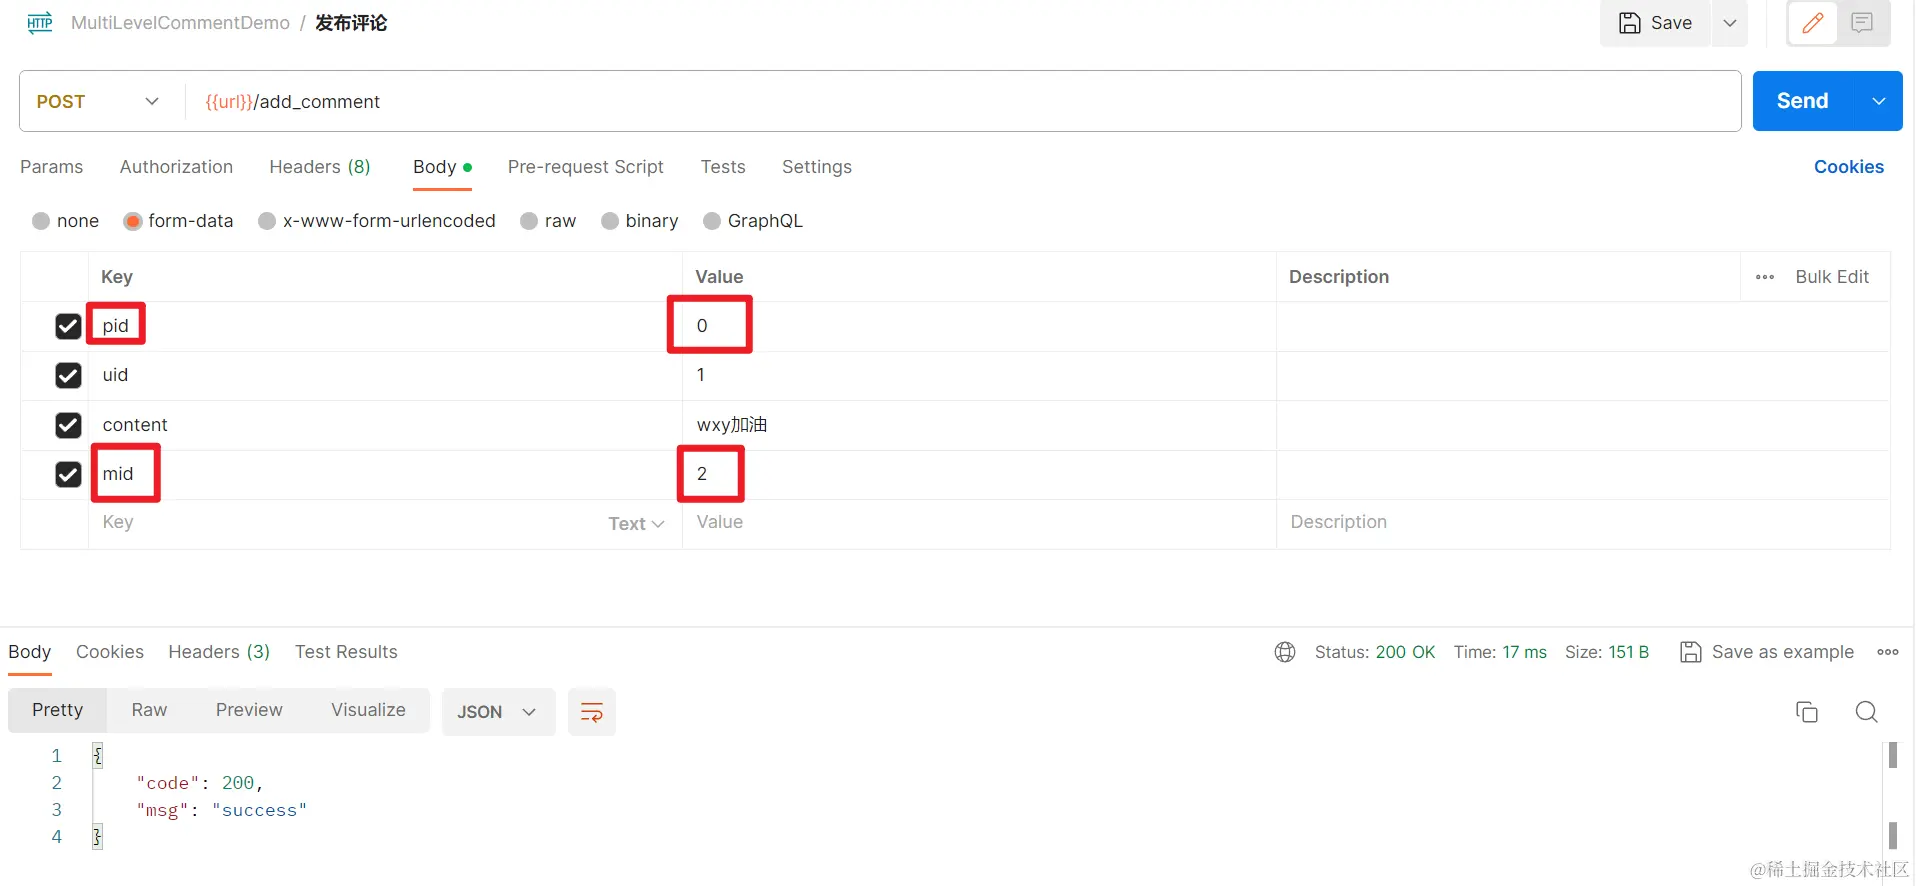
Task: Click the uid key cell
Action: pyautogui.click(x=385, y=375)
